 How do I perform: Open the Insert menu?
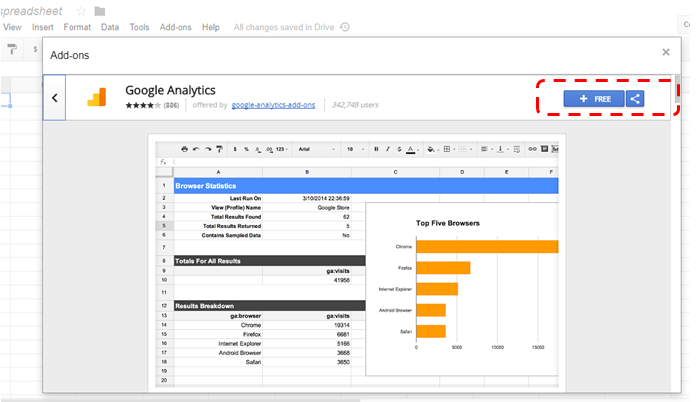tap(43, 27)
